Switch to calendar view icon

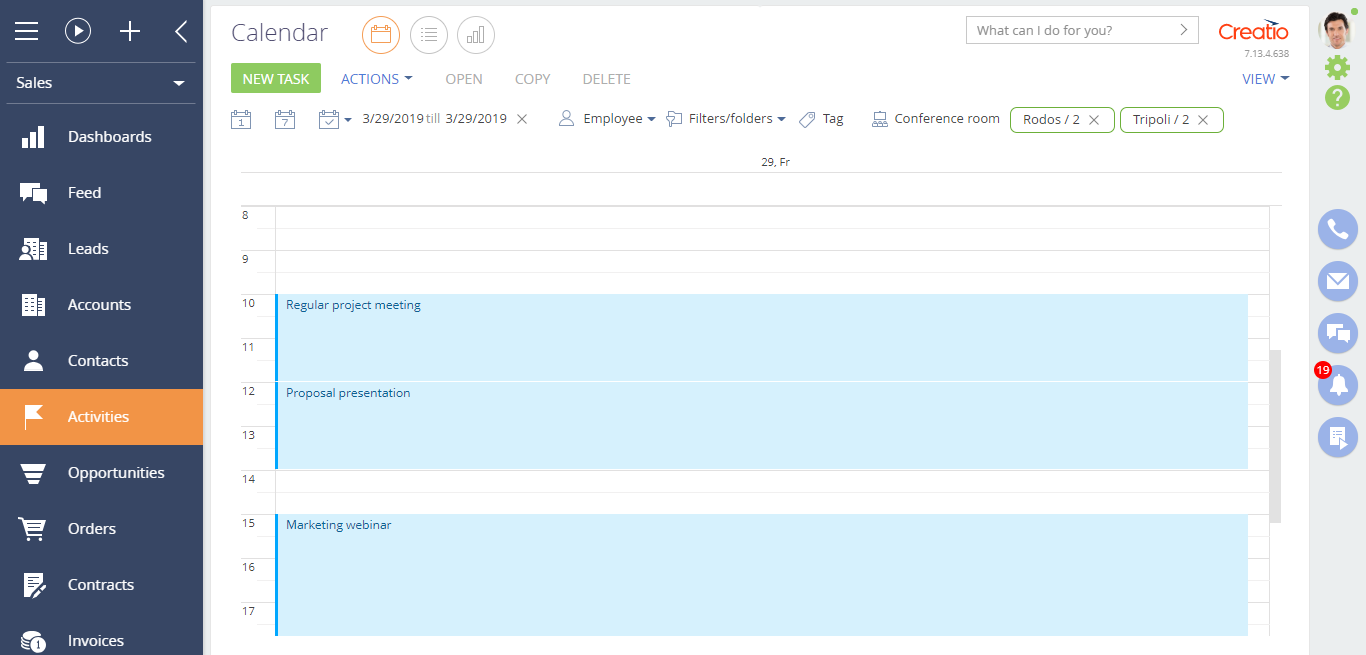click(x=380, y=35)
